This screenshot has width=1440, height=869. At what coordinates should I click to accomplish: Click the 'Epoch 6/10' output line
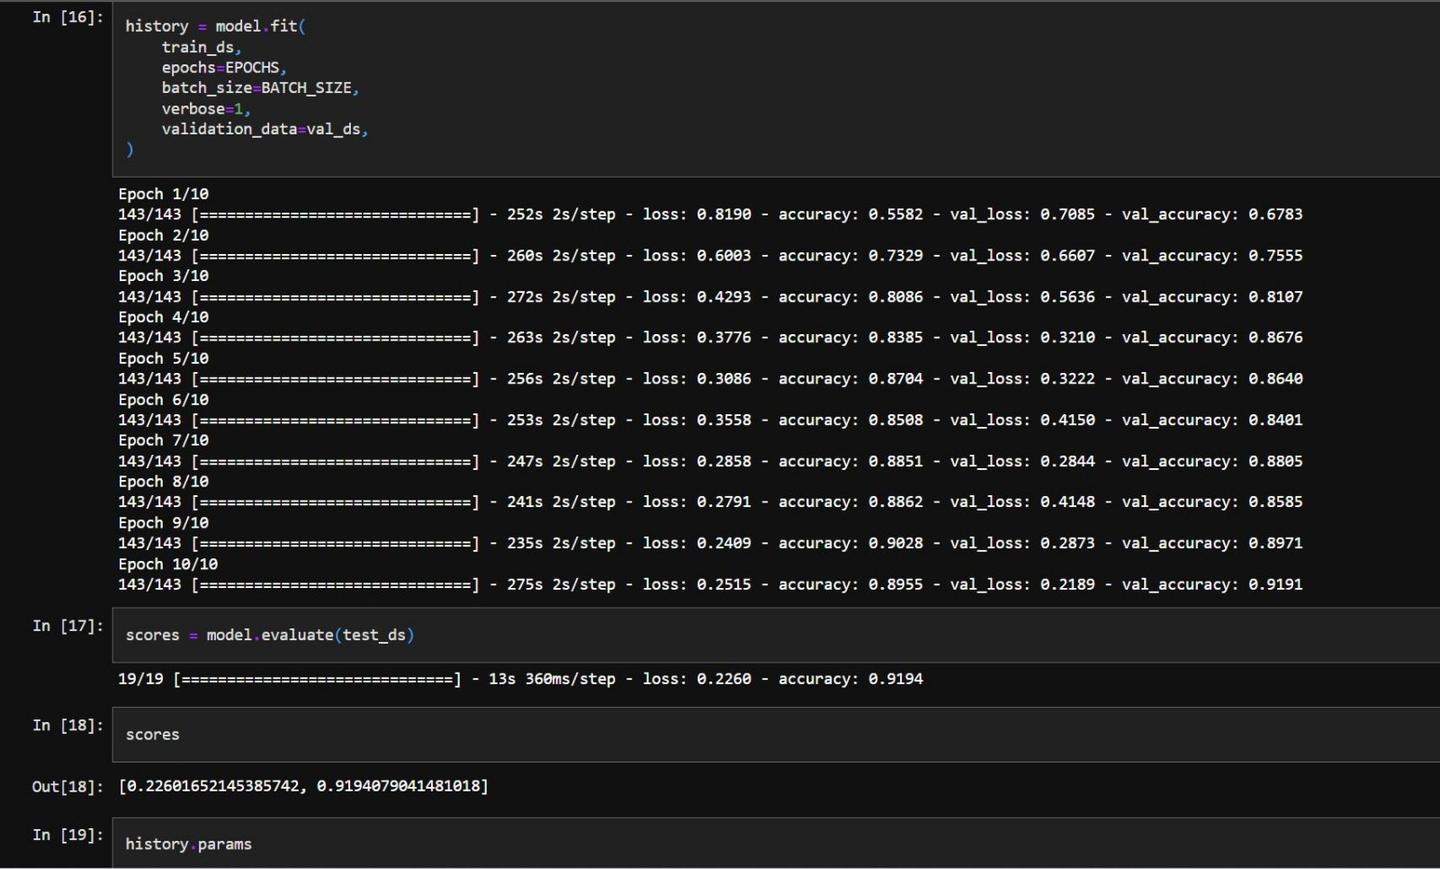click(163, 400)
